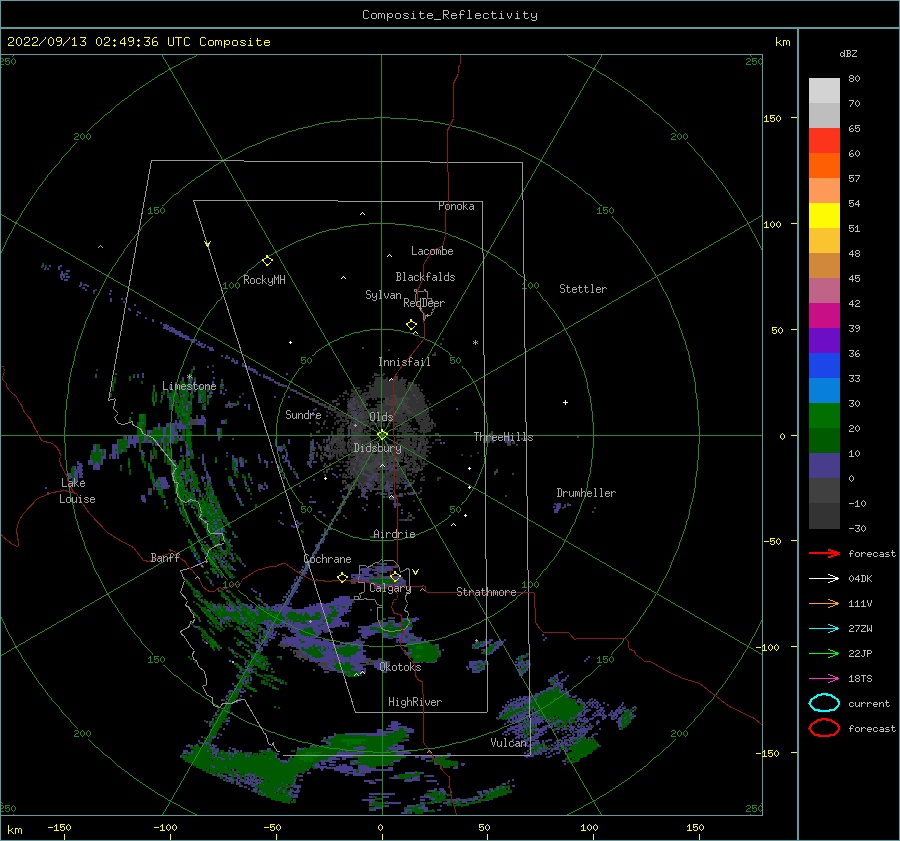
Task: Click the HighRiver label
Action: tap(414, 702)
